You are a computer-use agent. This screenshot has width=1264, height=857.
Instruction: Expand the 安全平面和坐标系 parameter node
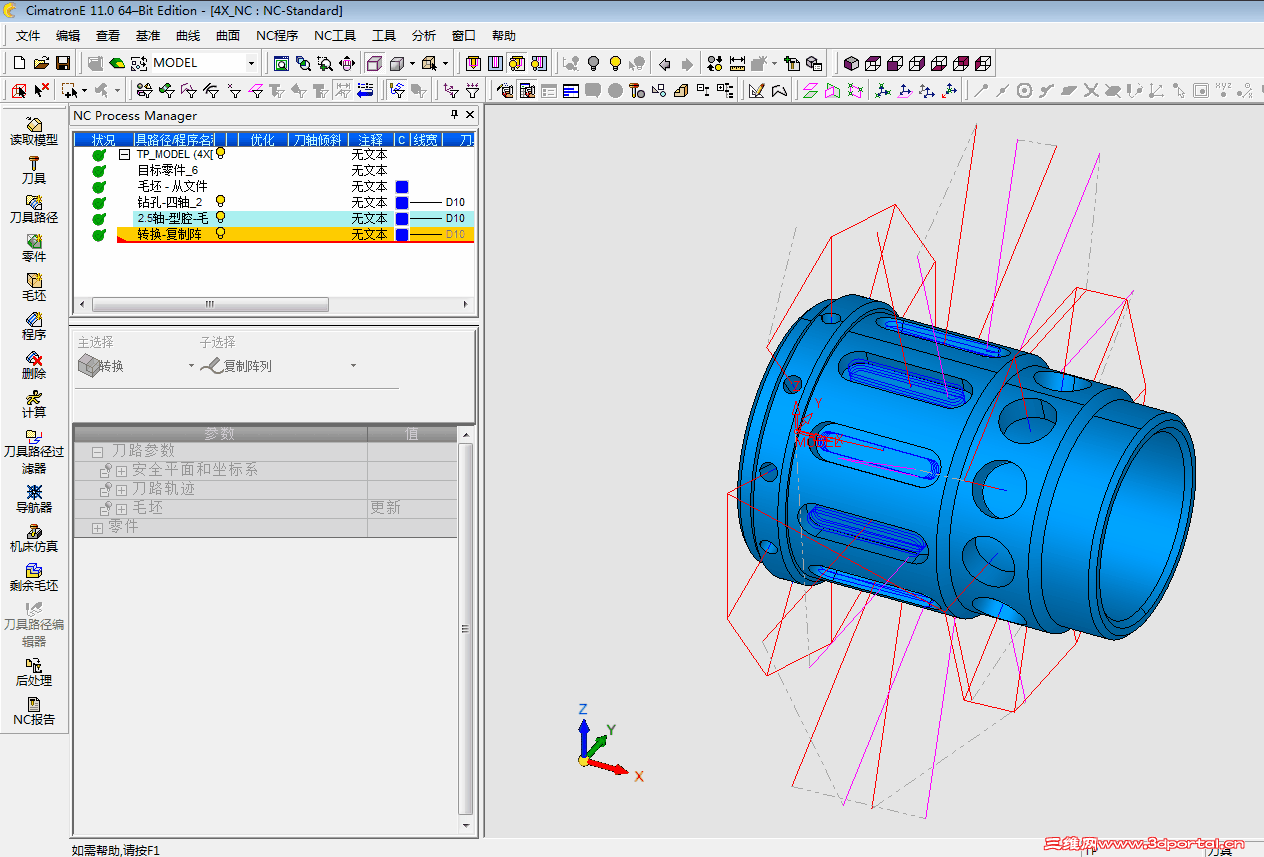pos(121,471)
